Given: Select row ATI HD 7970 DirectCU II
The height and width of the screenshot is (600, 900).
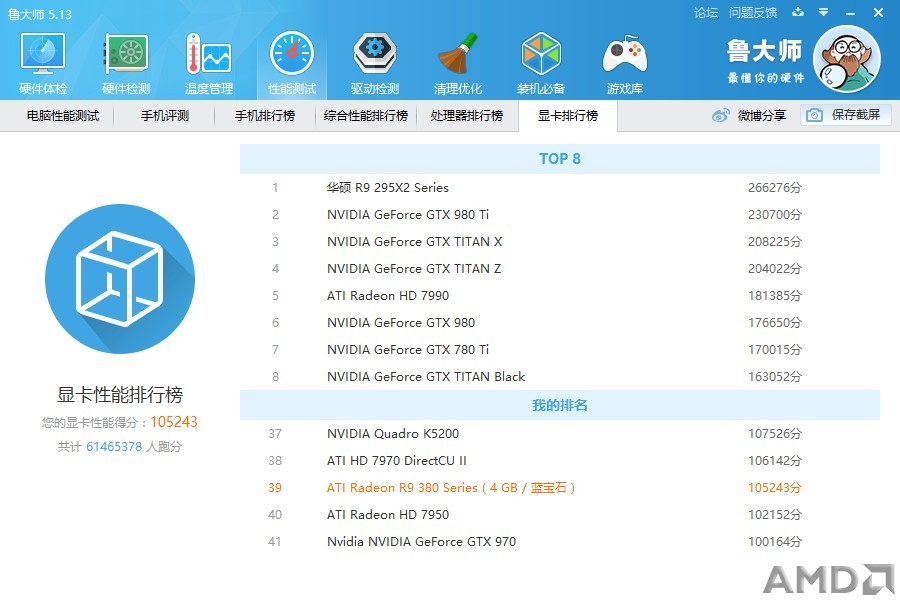Looking at the screenshot, I should point(560,460).
